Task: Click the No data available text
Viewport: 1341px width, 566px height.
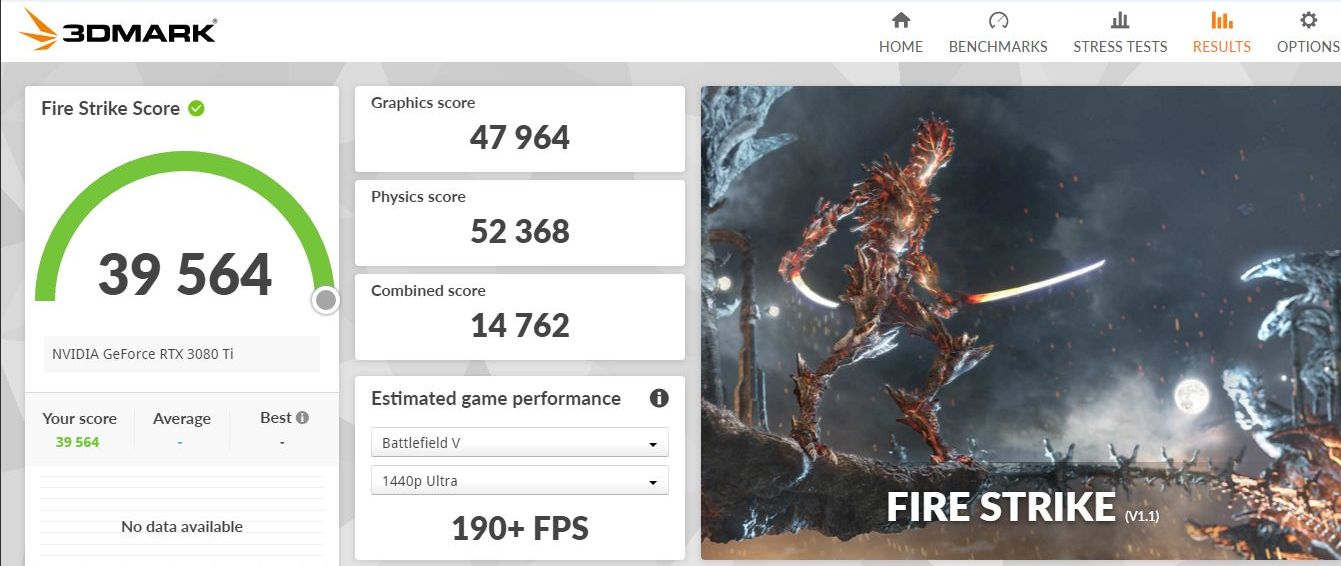Action: 182,527
